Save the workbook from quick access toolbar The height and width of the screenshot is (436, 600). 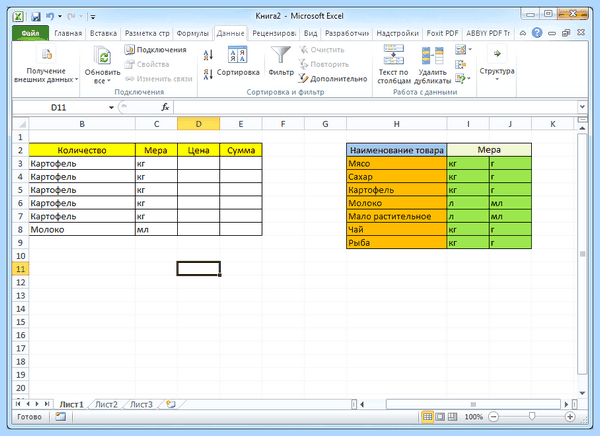36,16
